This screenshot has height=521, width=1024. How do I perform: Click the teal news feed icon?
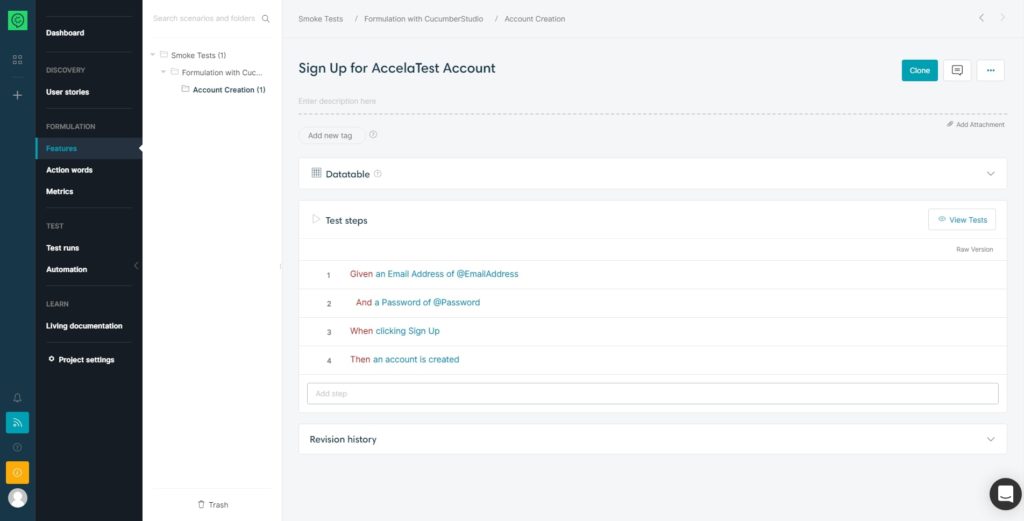[x=18, y=422]
